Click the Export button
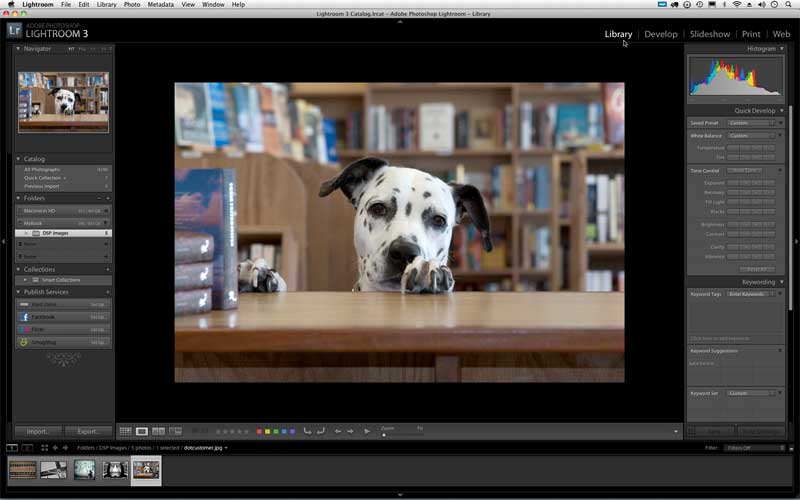Viewport: 800px width, 500px height. point(88,431)
